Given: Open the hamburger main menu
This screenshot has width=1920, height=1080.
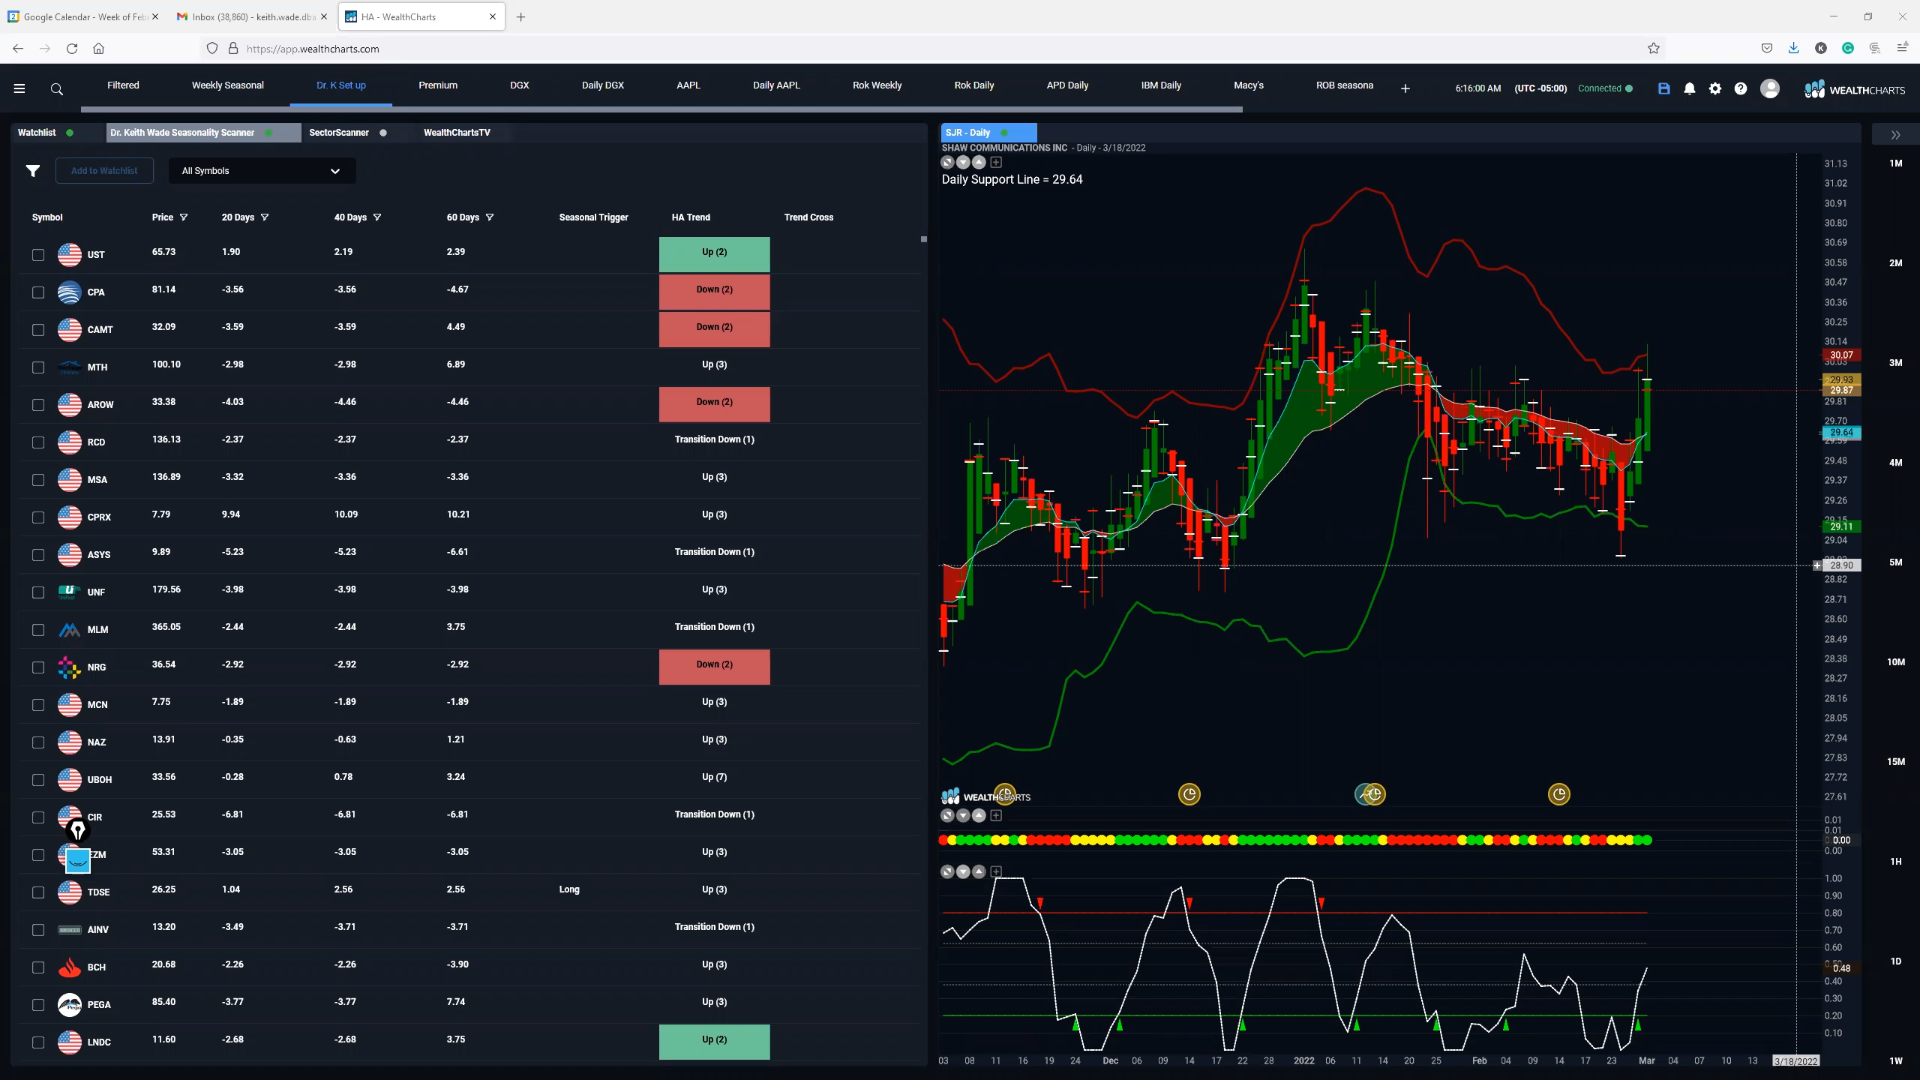Looking at the screenshot, I should click(x=19, y=89).
